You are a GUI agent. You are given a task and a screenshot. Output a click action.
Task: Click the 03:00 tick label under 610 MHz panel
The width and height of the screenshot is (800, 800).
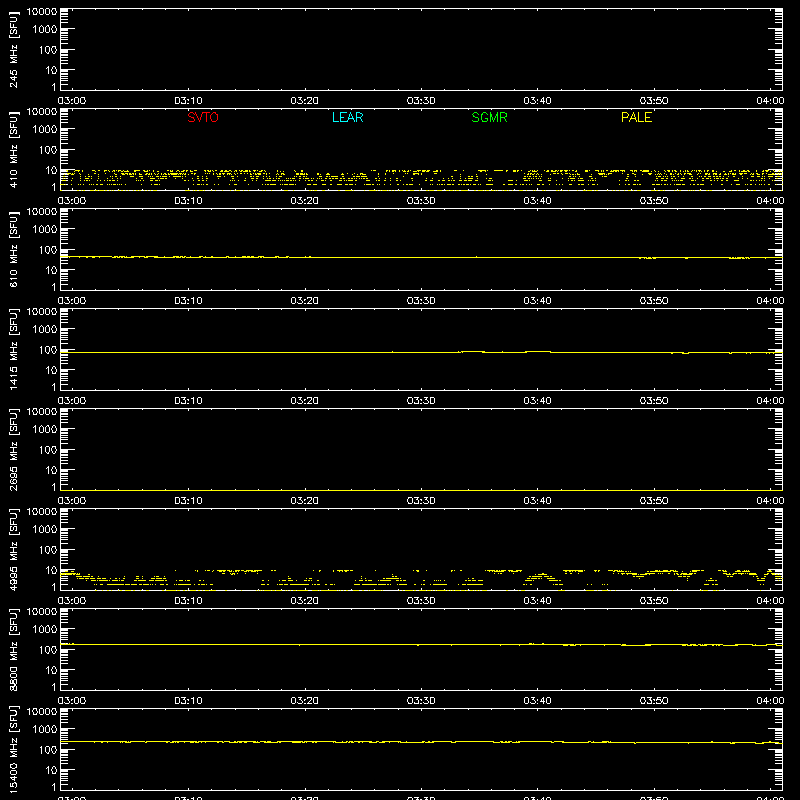point(72,301)
